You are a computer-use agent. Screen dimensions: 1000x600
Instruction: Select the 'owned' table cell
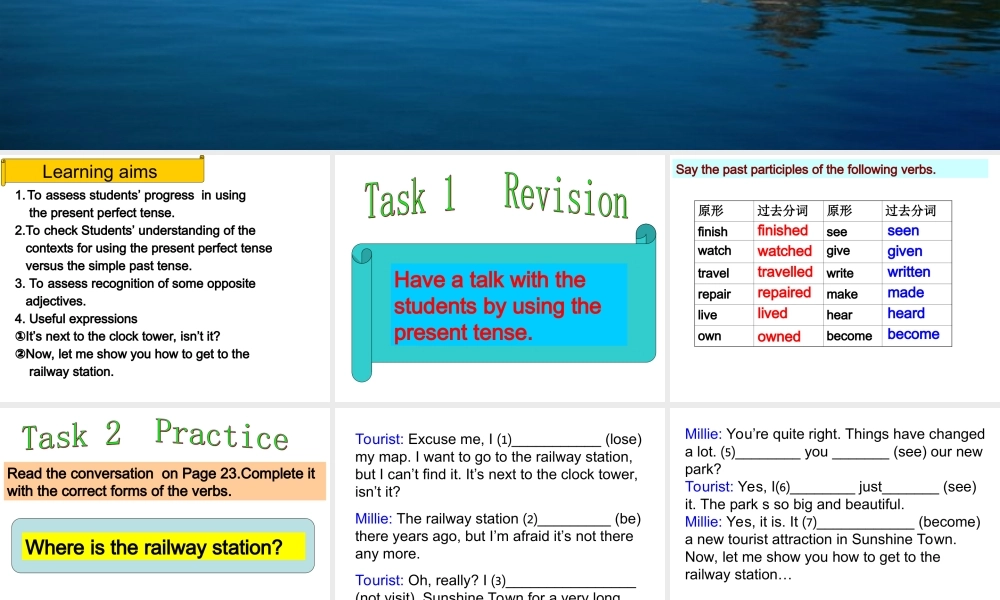coord(788,336)
